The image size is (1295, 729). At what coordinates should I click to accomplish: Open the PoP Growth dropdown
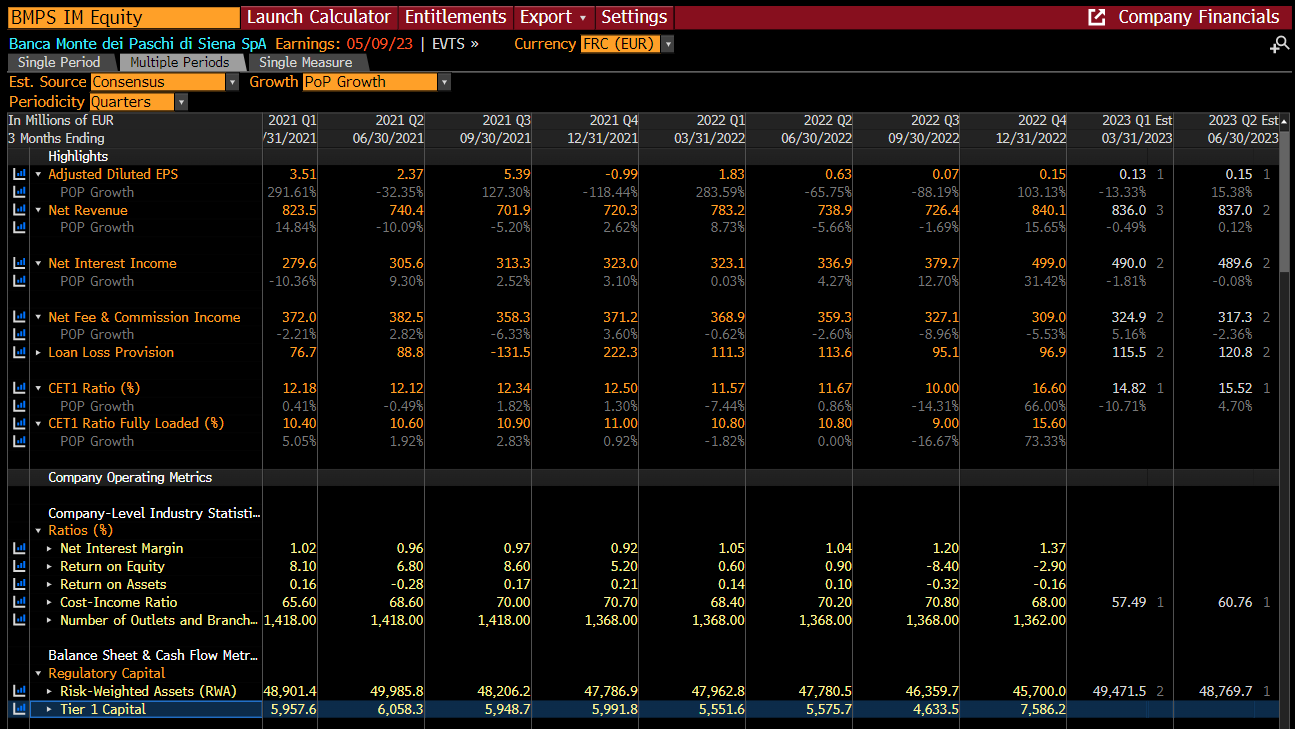tap(376, 82)
